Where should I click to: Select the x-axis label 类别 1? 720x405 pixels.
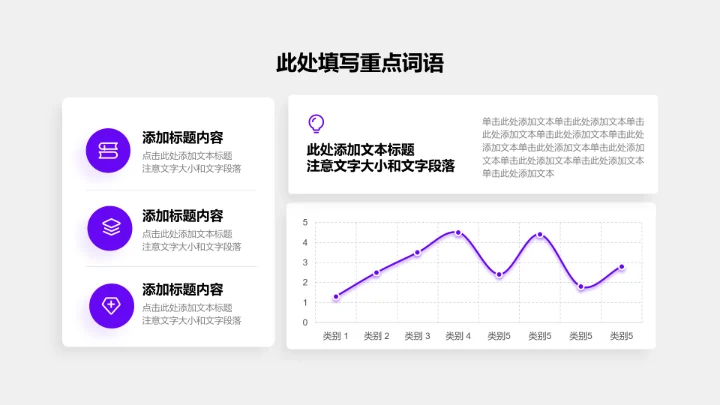tap(336, 336)
